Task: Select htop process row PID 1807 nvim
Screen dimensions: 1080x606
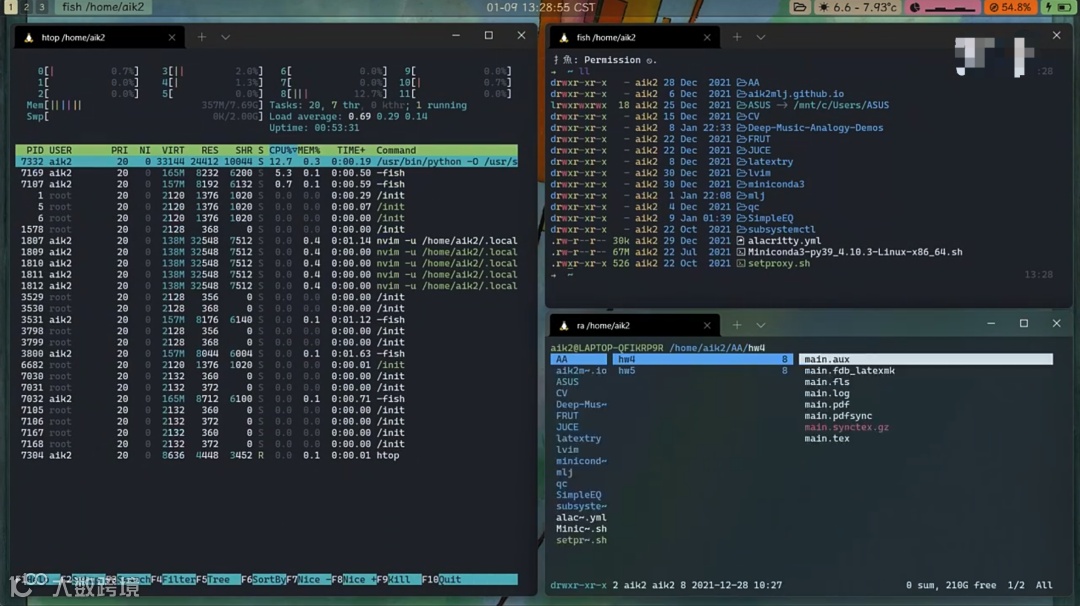Action: [x=267, y=241]
